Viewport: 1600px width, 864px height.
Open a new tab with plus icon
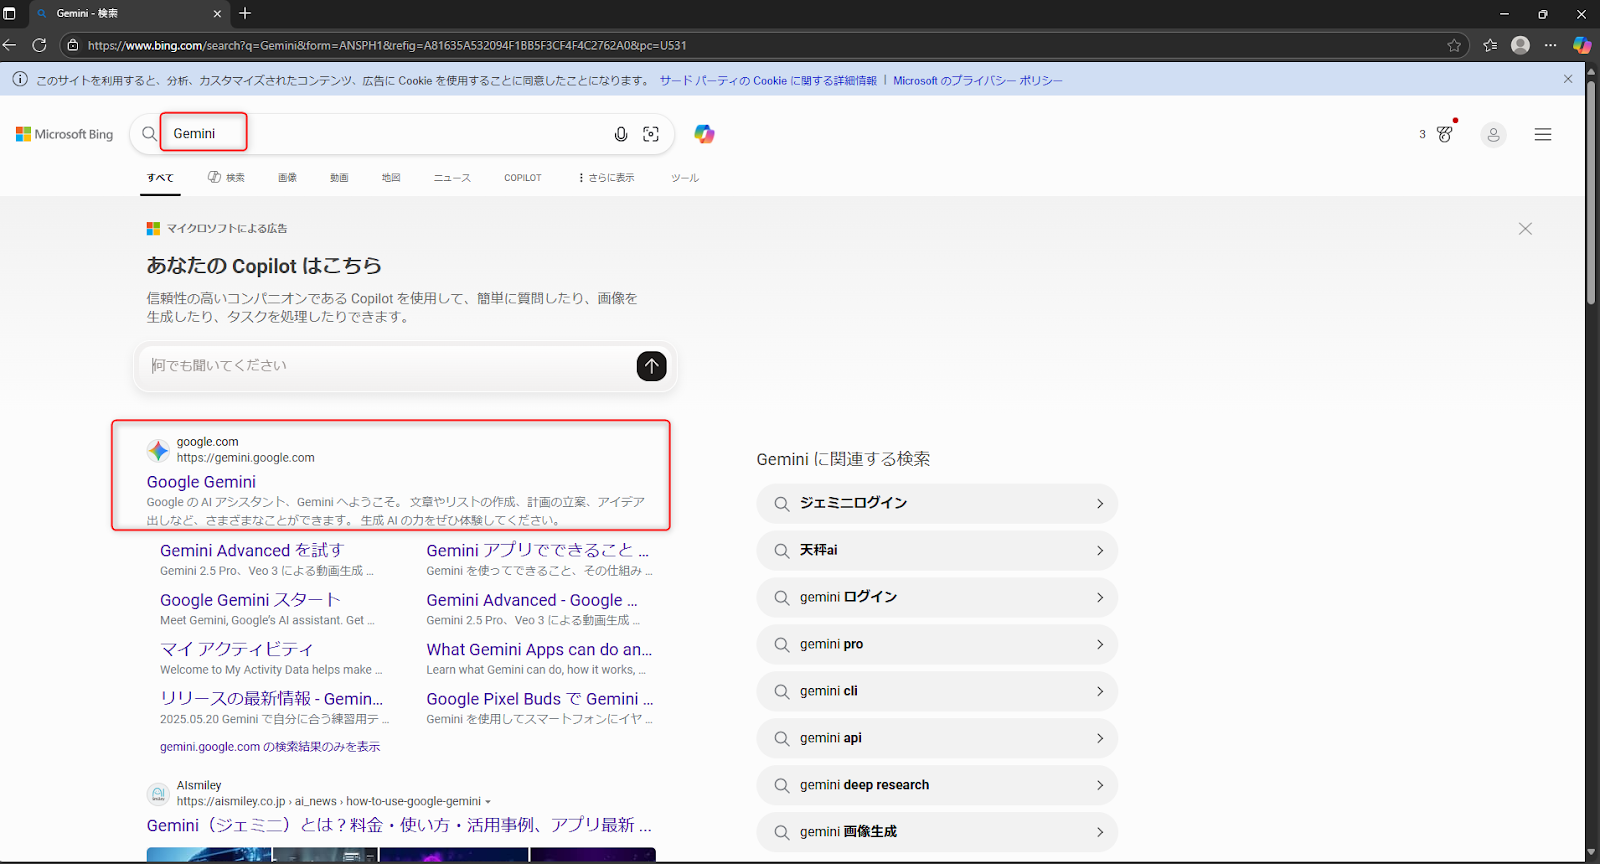(x=245, y=13)
